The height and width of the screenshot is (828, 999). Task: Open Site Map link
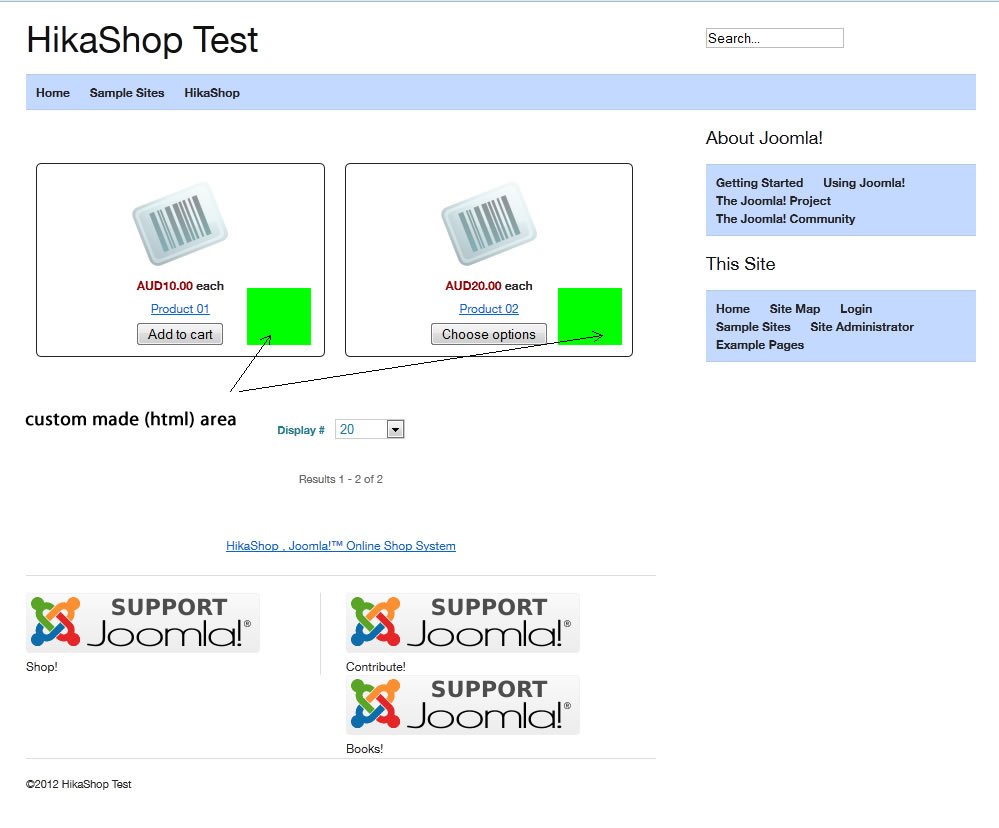coord(794,309)
